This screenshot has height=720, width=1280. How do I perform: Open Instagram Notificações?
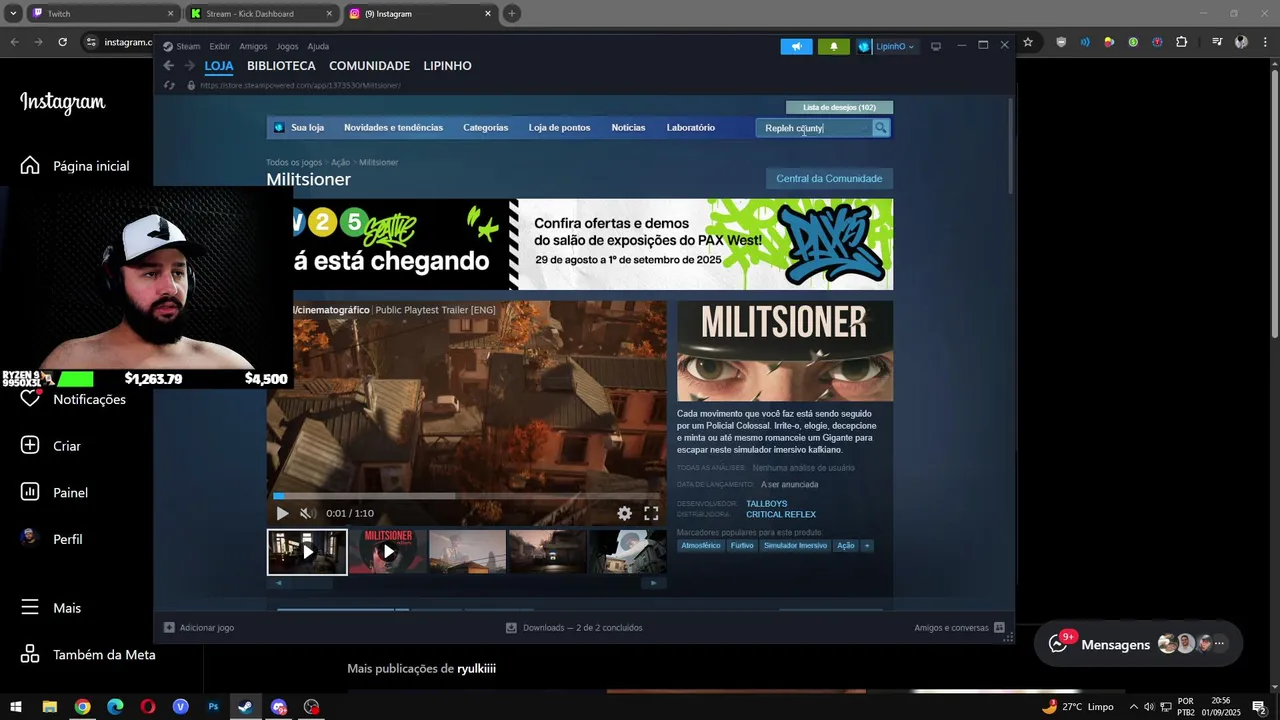[x=73, y=399]
